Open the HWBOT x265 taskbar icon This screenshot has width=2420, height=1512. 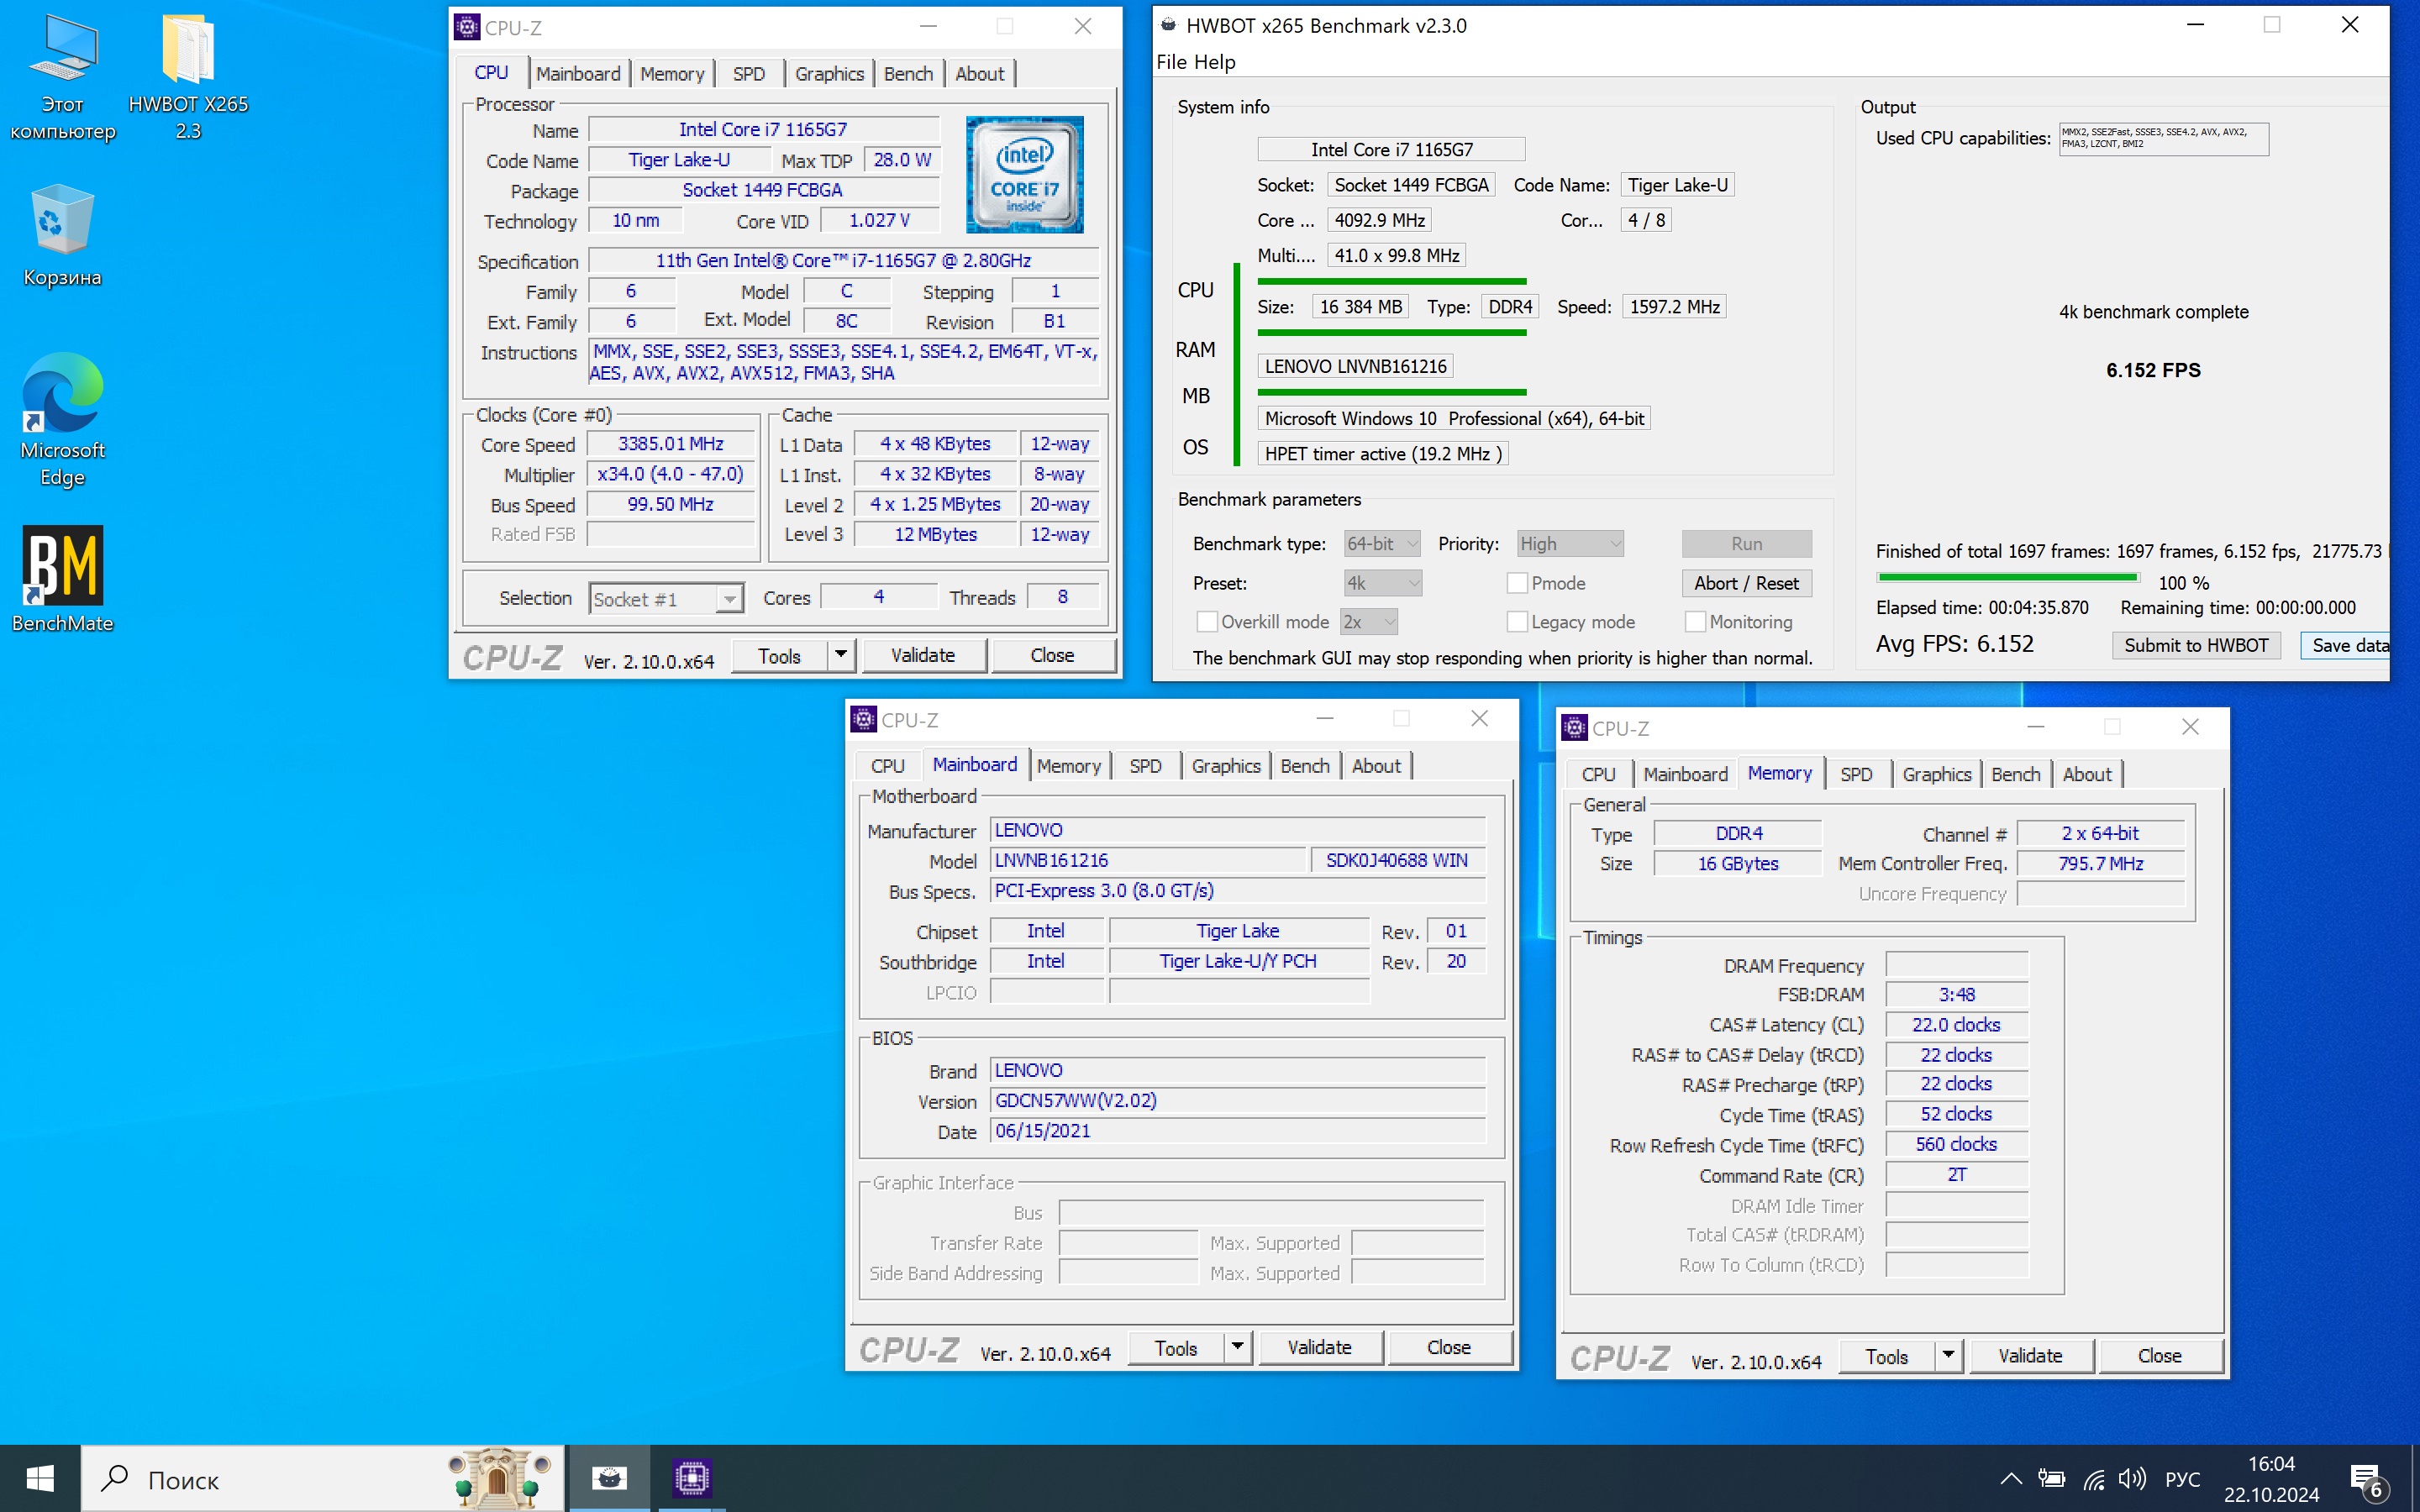click(x=609, y=1478)
